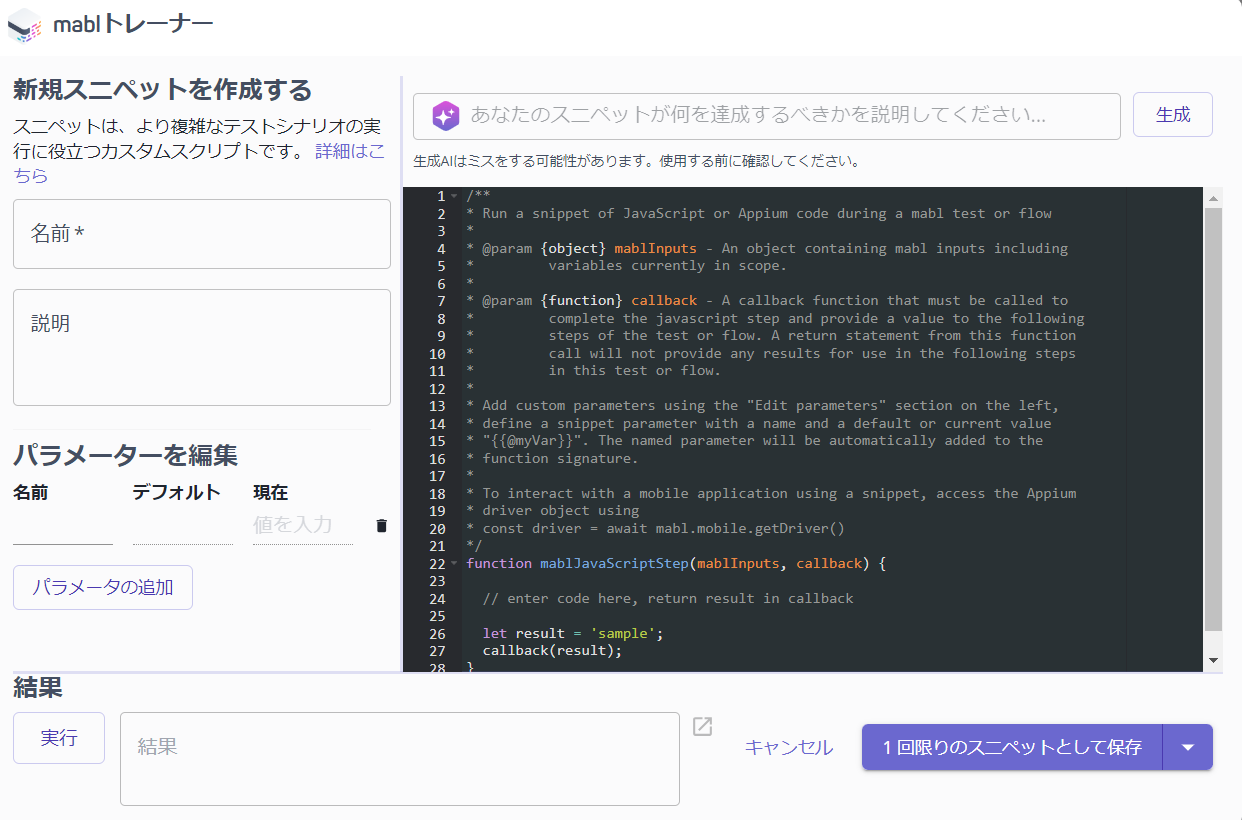Collapse comment block fold arrow at line 1

click(x=455, y=196)
